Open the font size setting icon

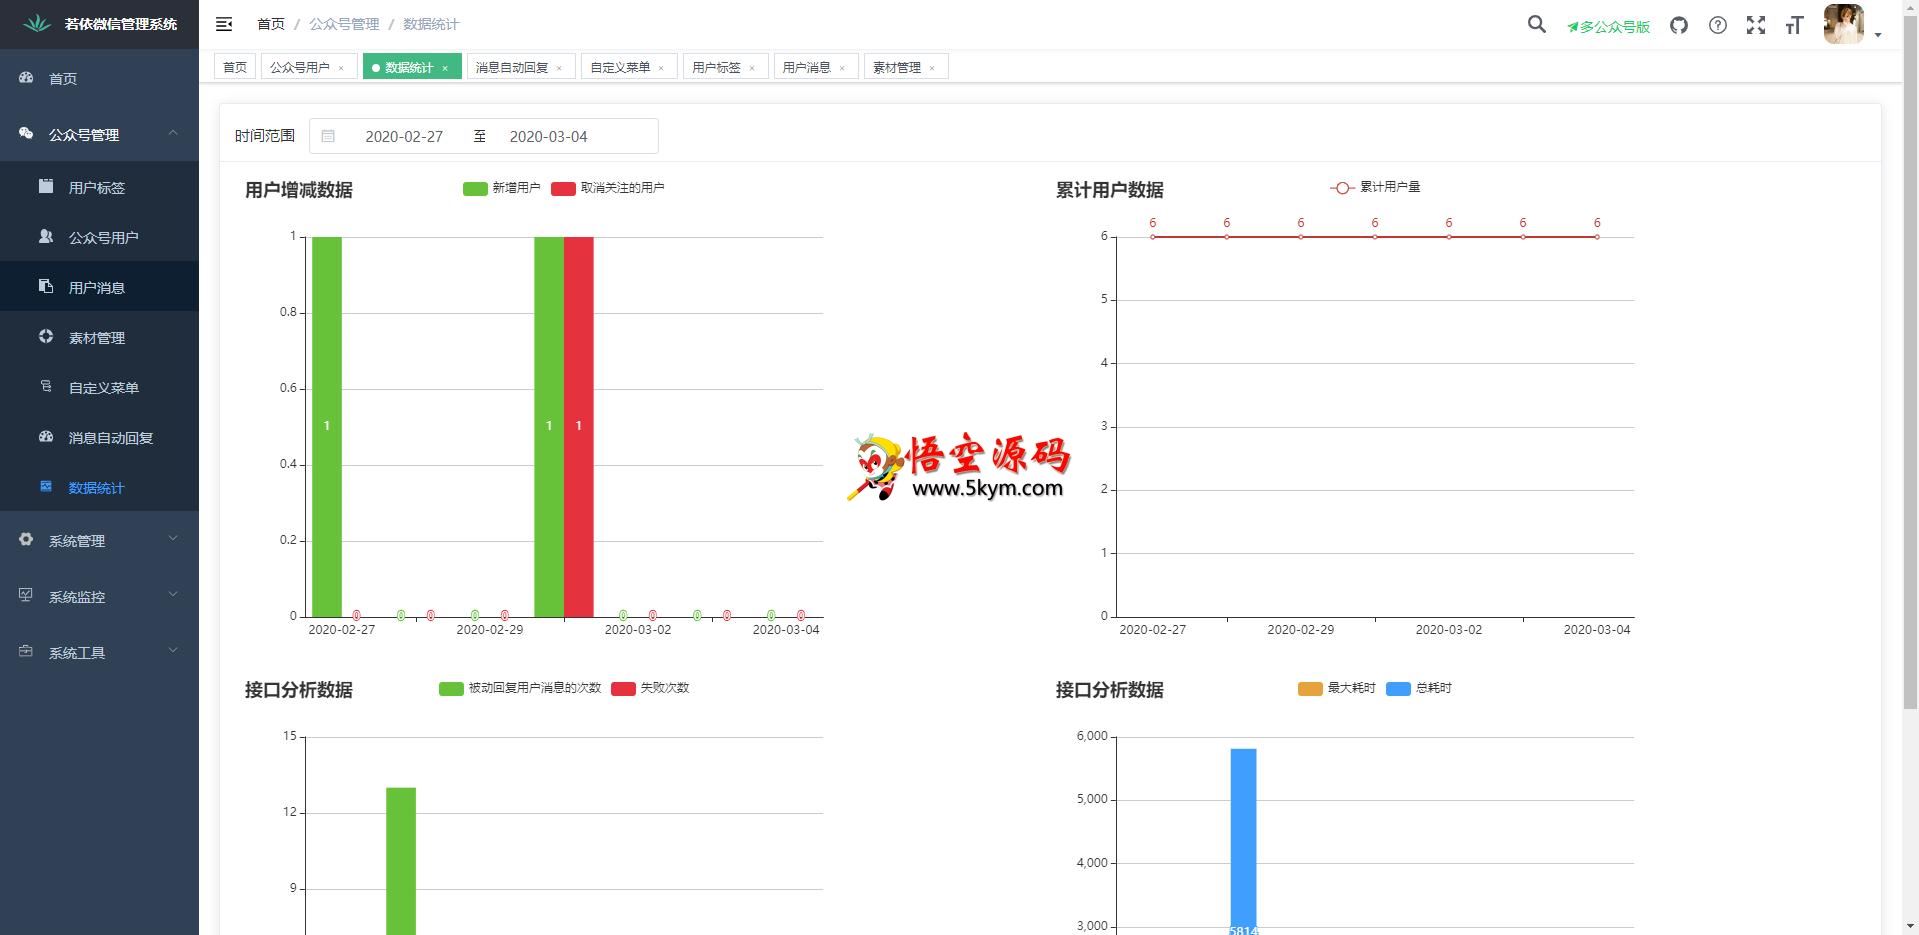click(1794, 25)
